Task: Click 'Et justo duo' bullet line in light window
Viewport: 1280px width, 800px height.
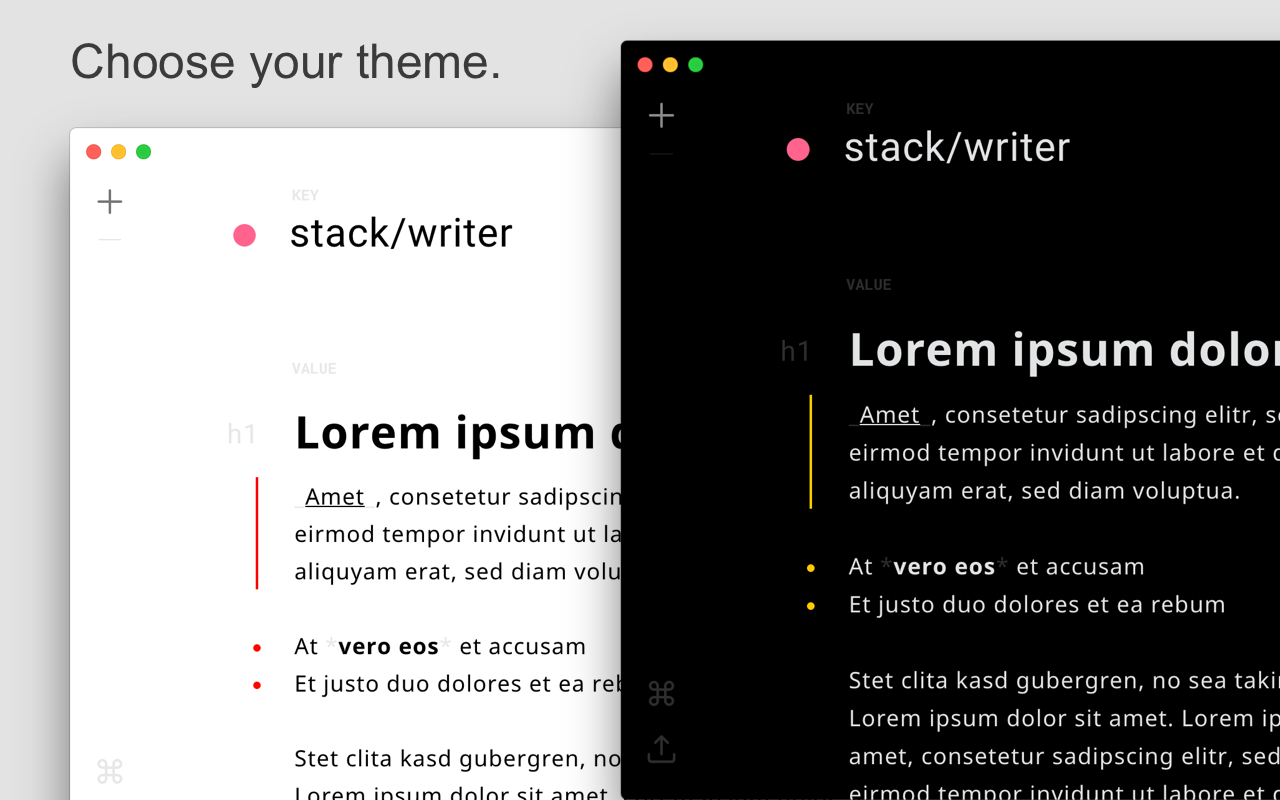Action: tap(458, 685)
